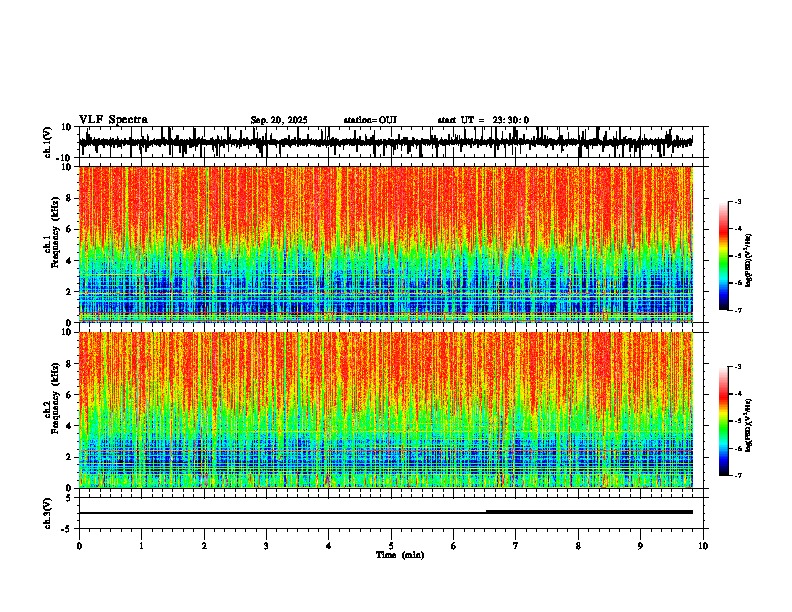Click the "VLF Spectra" title text
The height and width of the screenshot is (612, 792).
(113, 120)
